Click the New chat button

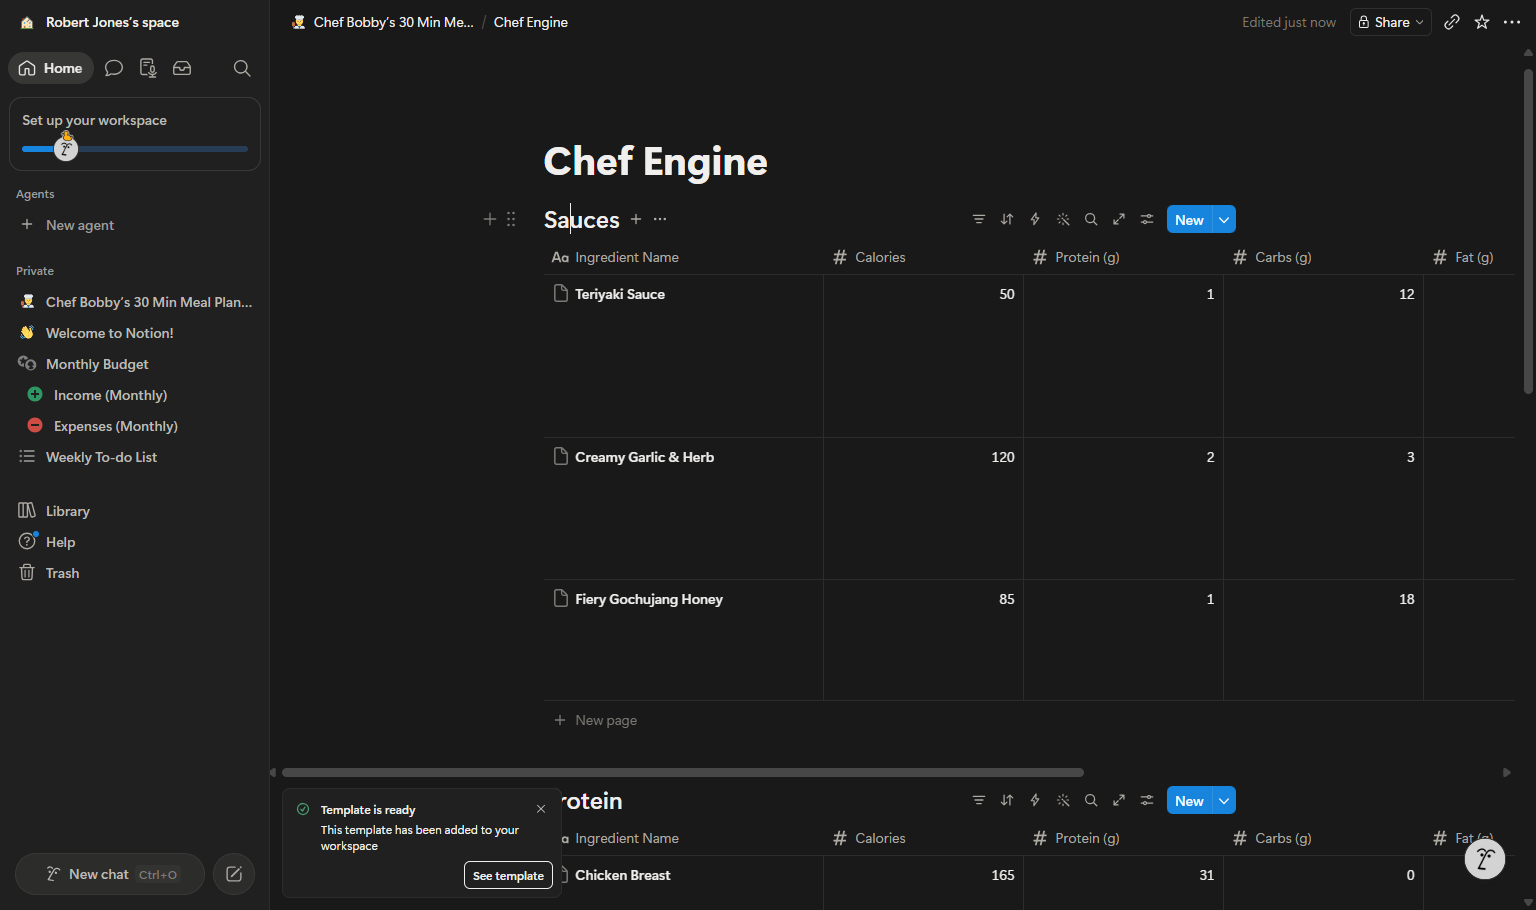point(110,874)
